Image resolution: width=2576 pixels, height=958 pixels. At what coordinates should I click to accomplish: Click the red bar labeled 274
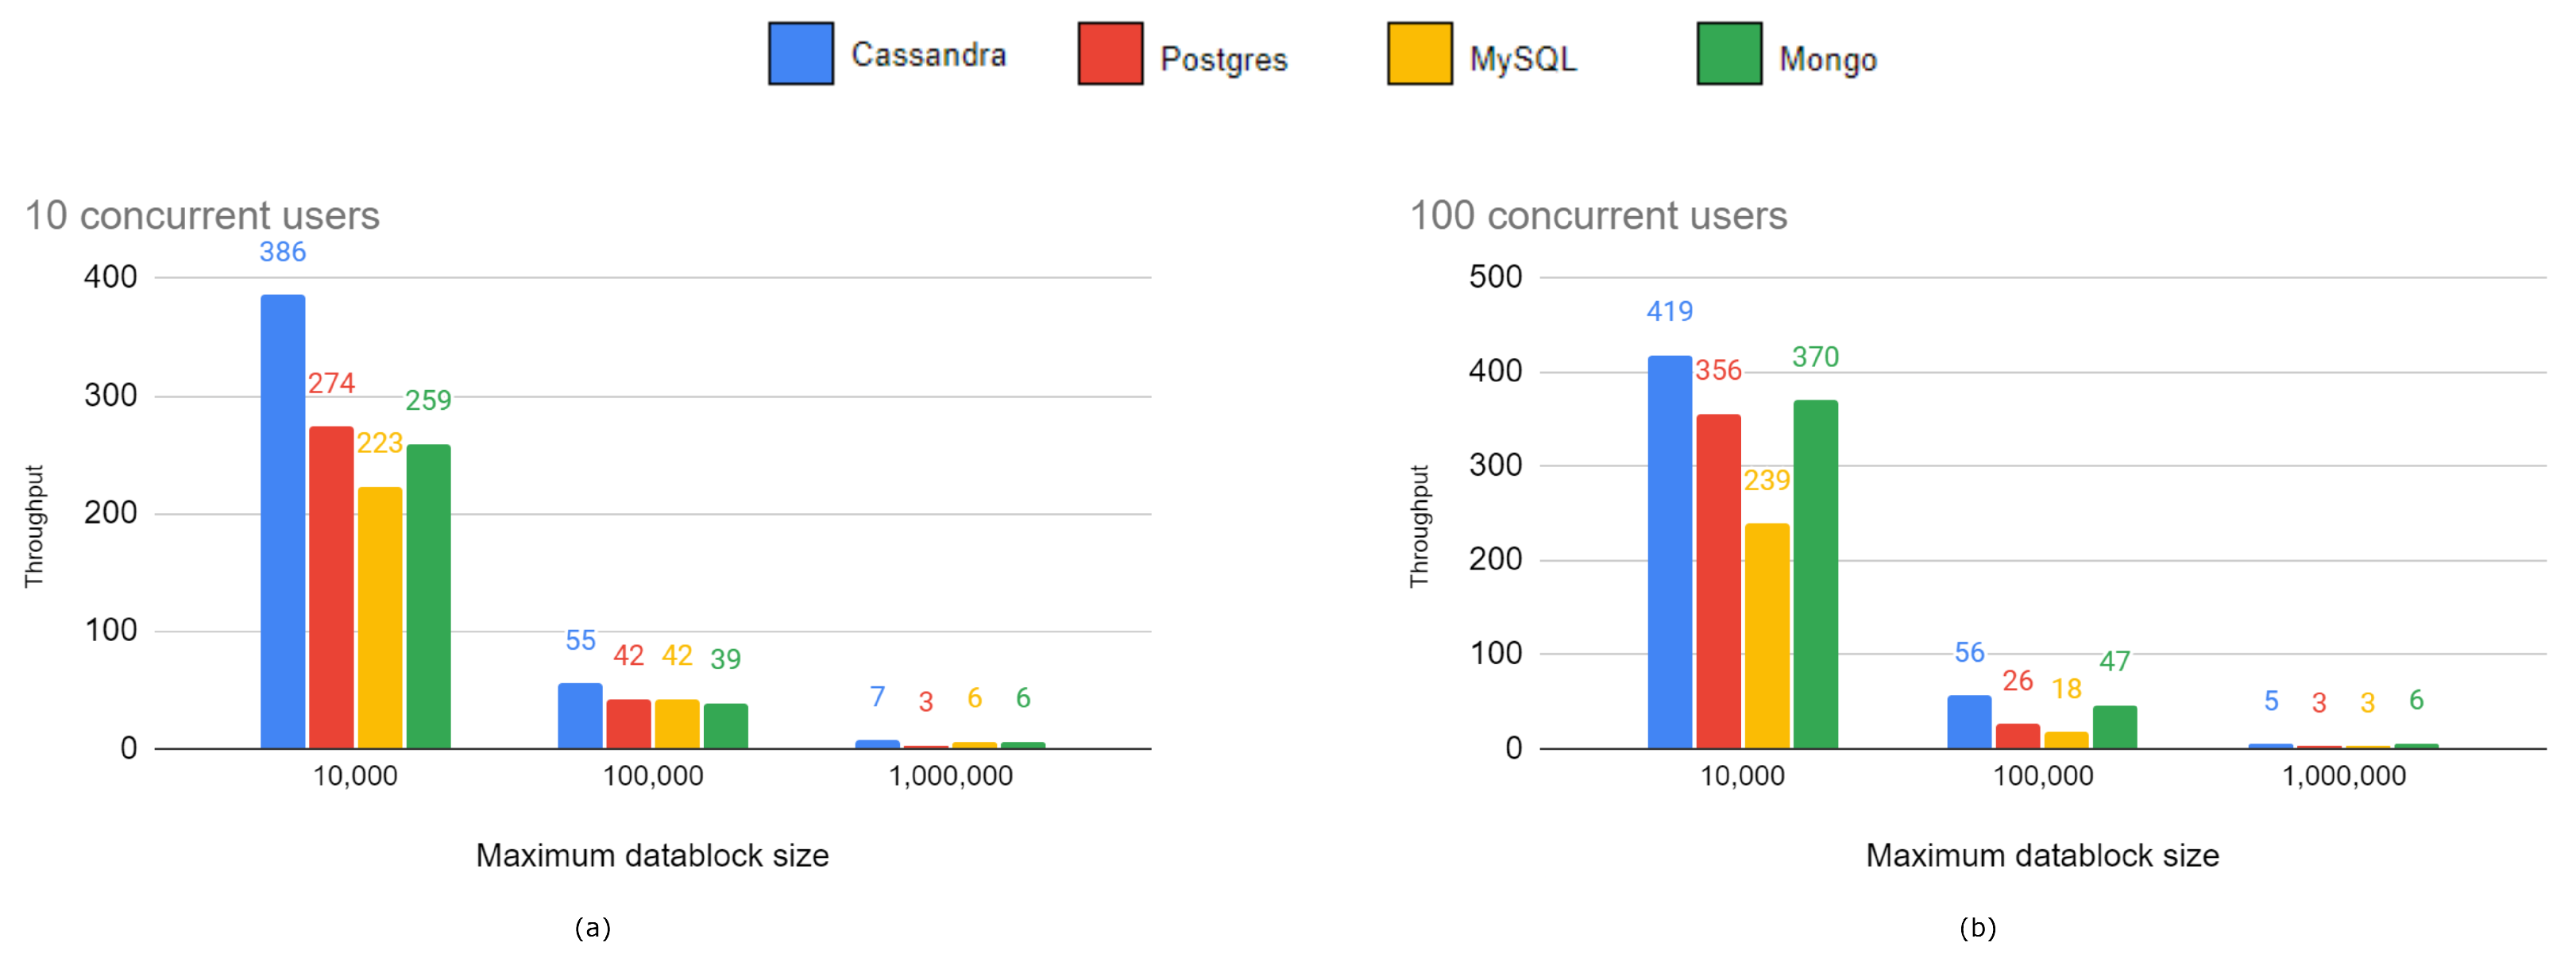coord(331,587)
